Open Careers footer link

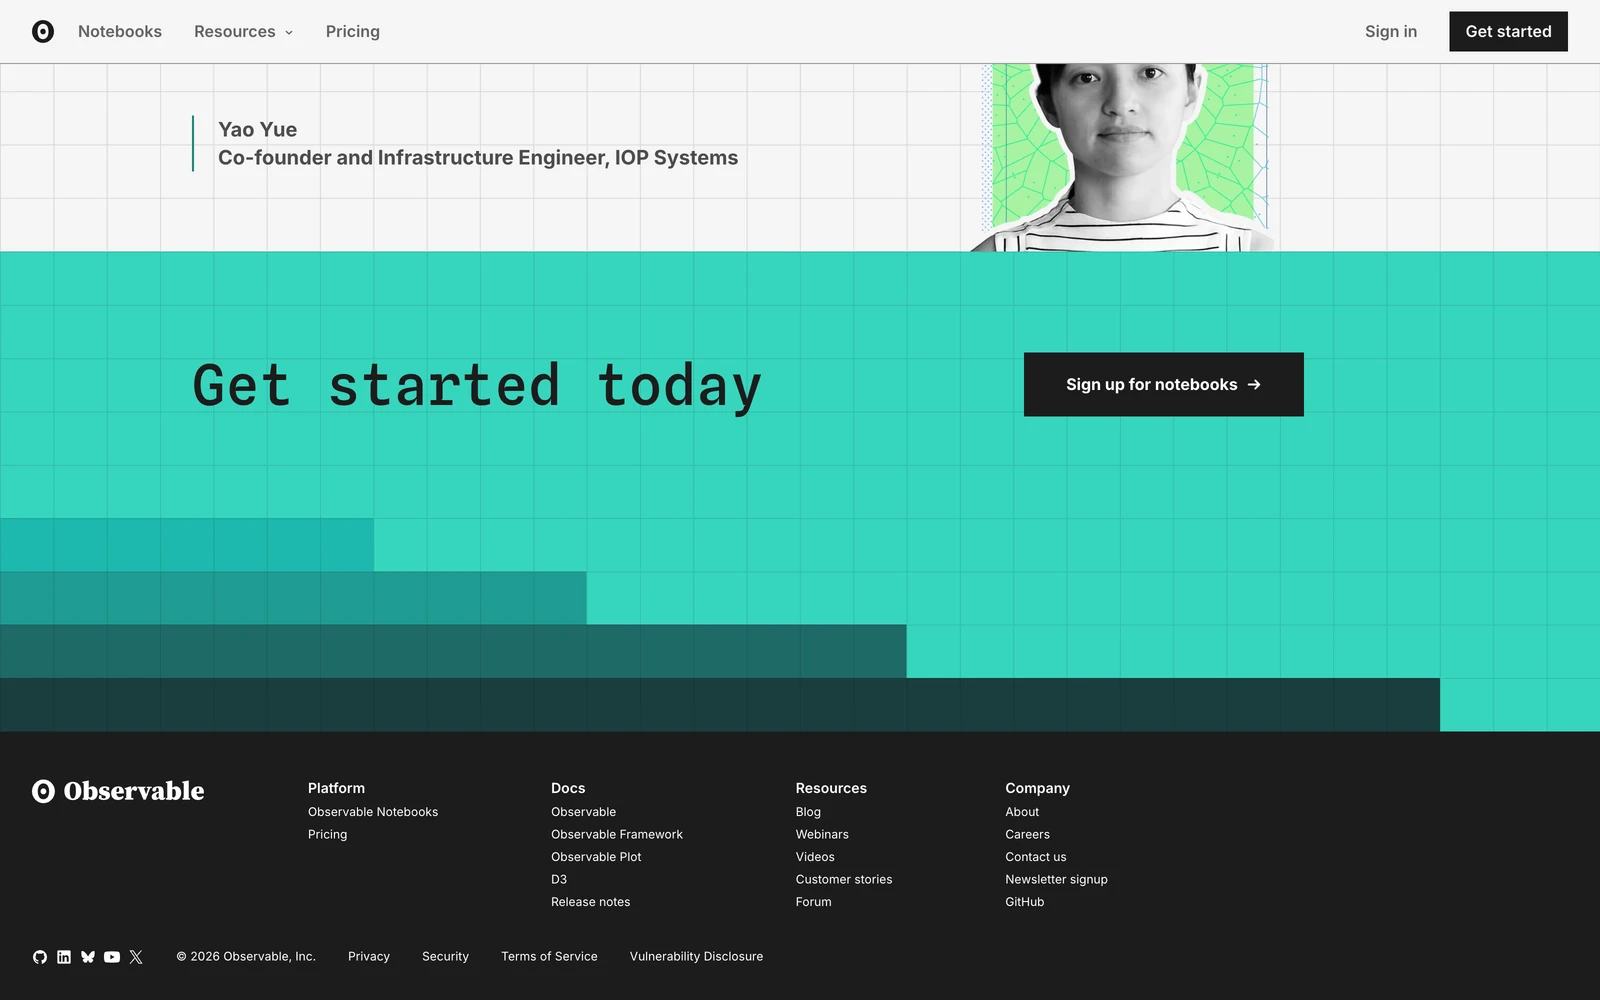pyautogui.click(x=1027, y=834)
